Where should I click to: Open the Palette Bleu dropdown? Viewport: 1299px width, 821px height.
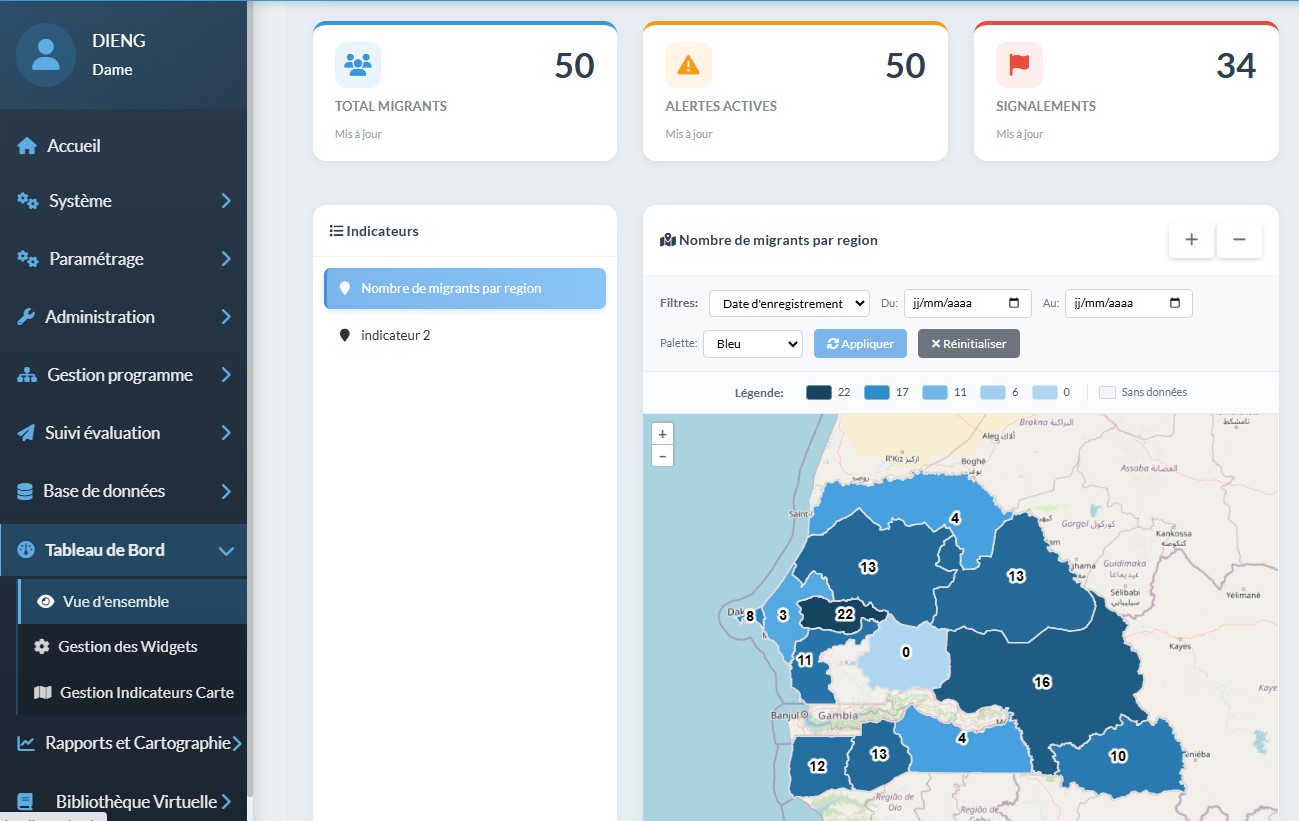(752, 344)
